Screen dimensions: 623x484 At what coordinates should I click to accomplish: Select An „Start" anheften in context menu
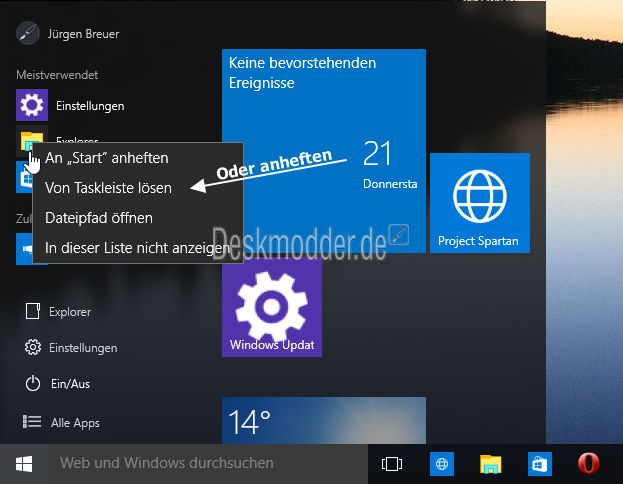pos(137,158)
